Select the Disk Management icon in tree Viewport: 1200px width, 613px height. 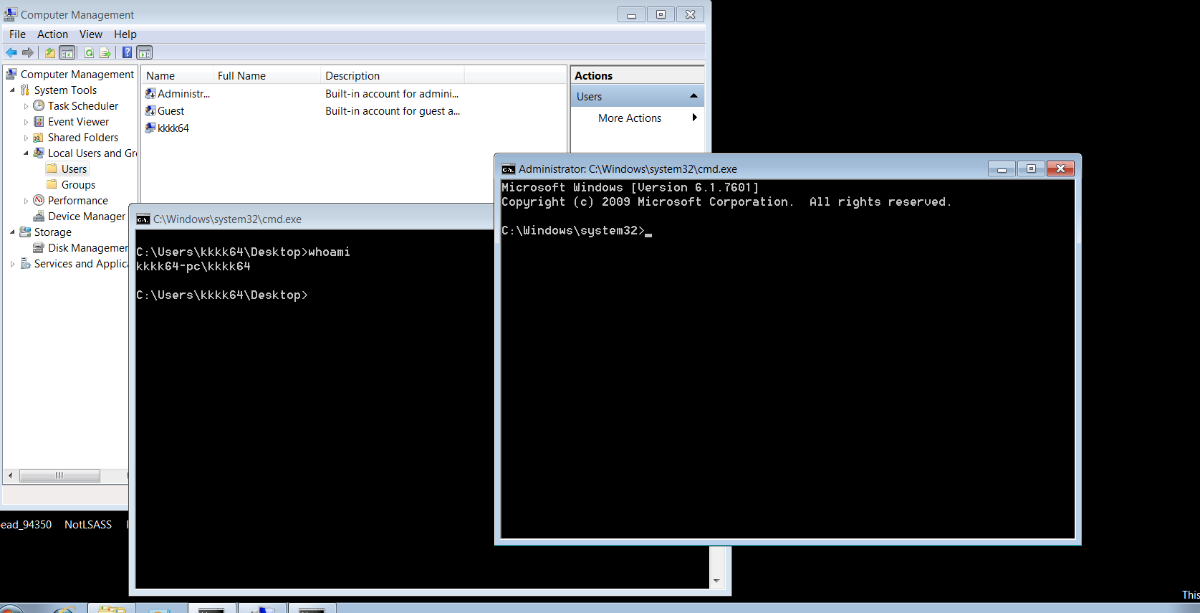pos(39,248)
